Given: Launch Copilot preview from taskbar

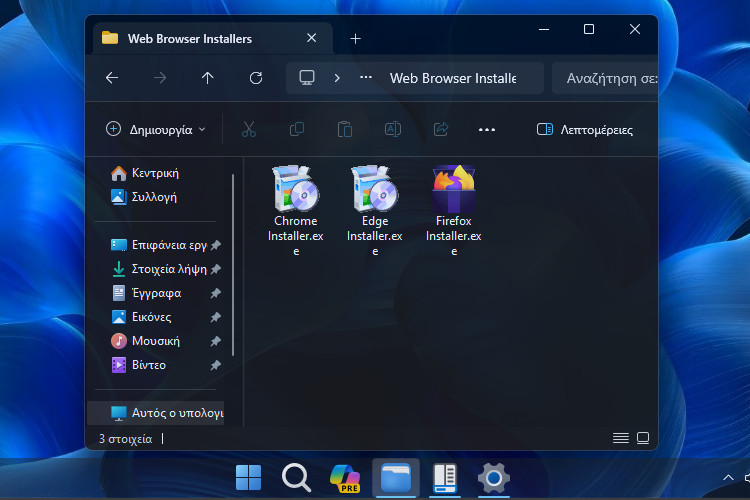Looking at the screenshot, I should point(345,478).
